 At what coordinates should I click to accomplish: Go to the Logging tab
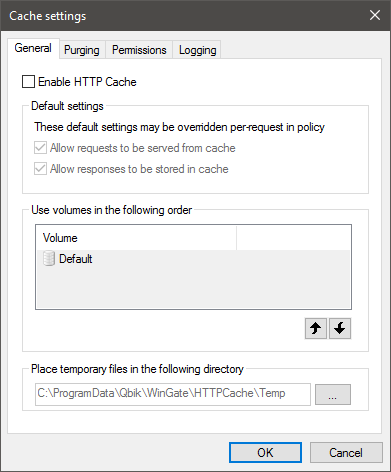tap(197, 50)
